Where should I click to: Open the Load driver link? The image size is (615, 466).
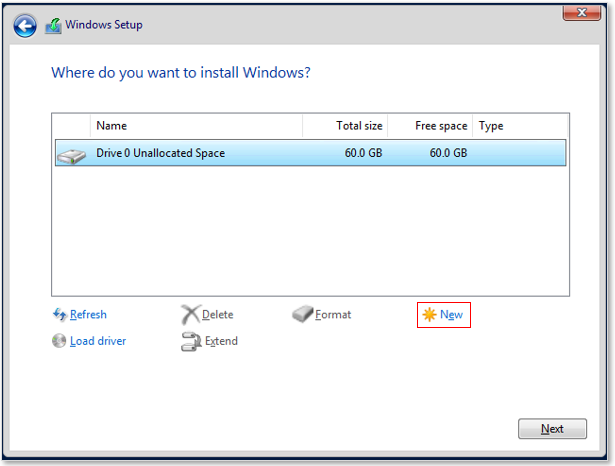click(98, 341)
